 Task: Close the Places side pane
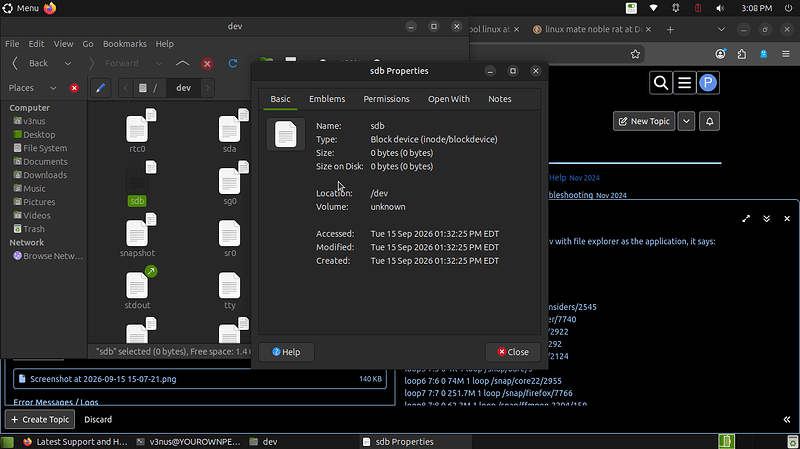[74, 88]
